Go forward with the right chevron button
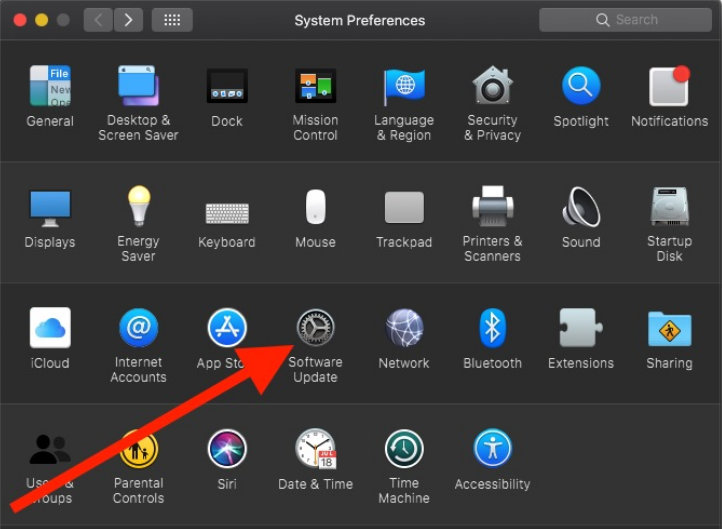722x529 pixels. 128,20
